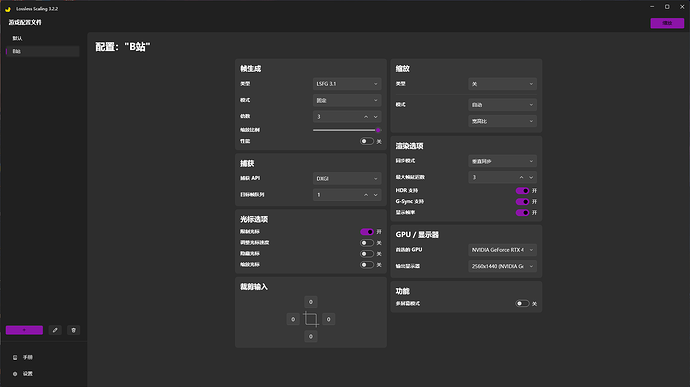The width and height of the screenshot is (690, 387).
Task: Decrease the 捕获 queue target with down arrow
Action: (x=376, y=195)
